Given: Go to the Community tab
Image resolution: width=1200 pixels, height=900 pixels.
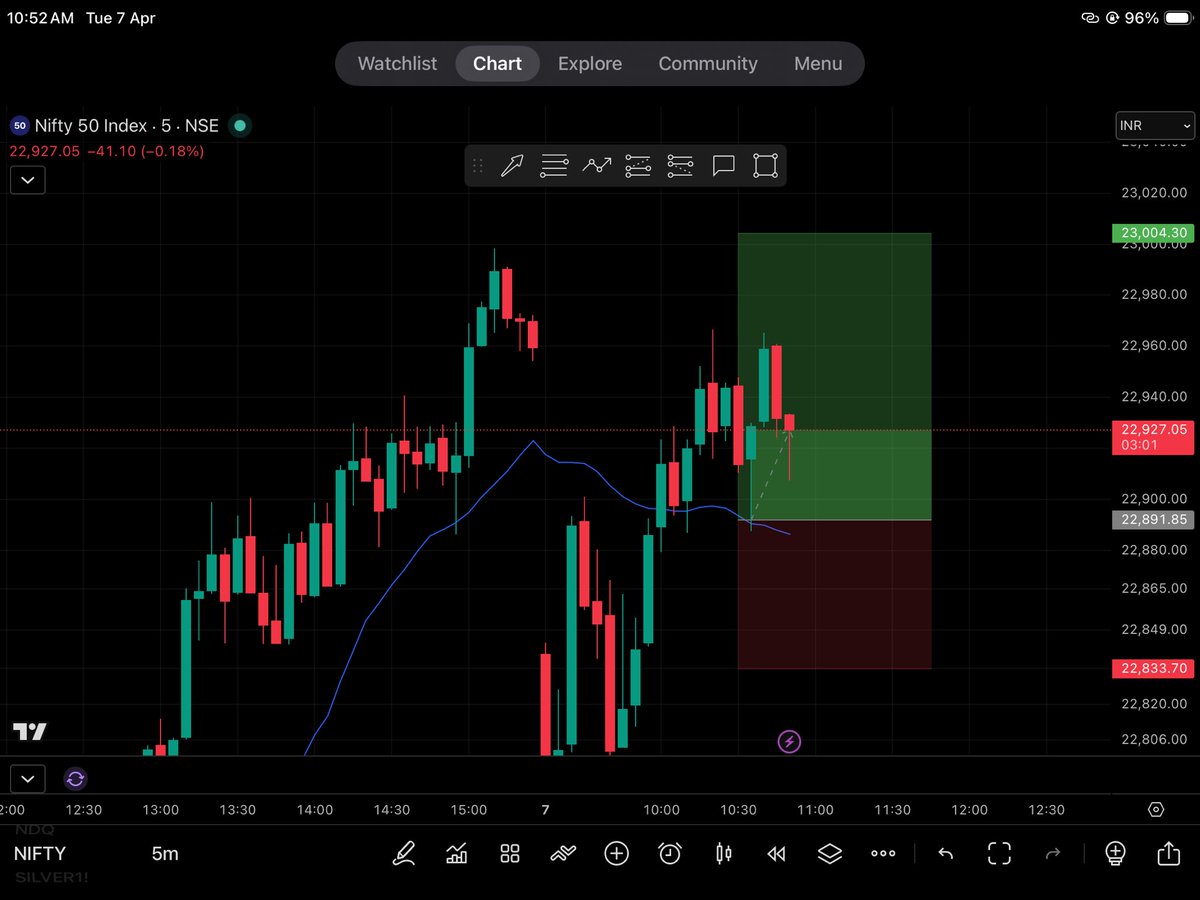Looking at the screenshot, I should (708, 63).
